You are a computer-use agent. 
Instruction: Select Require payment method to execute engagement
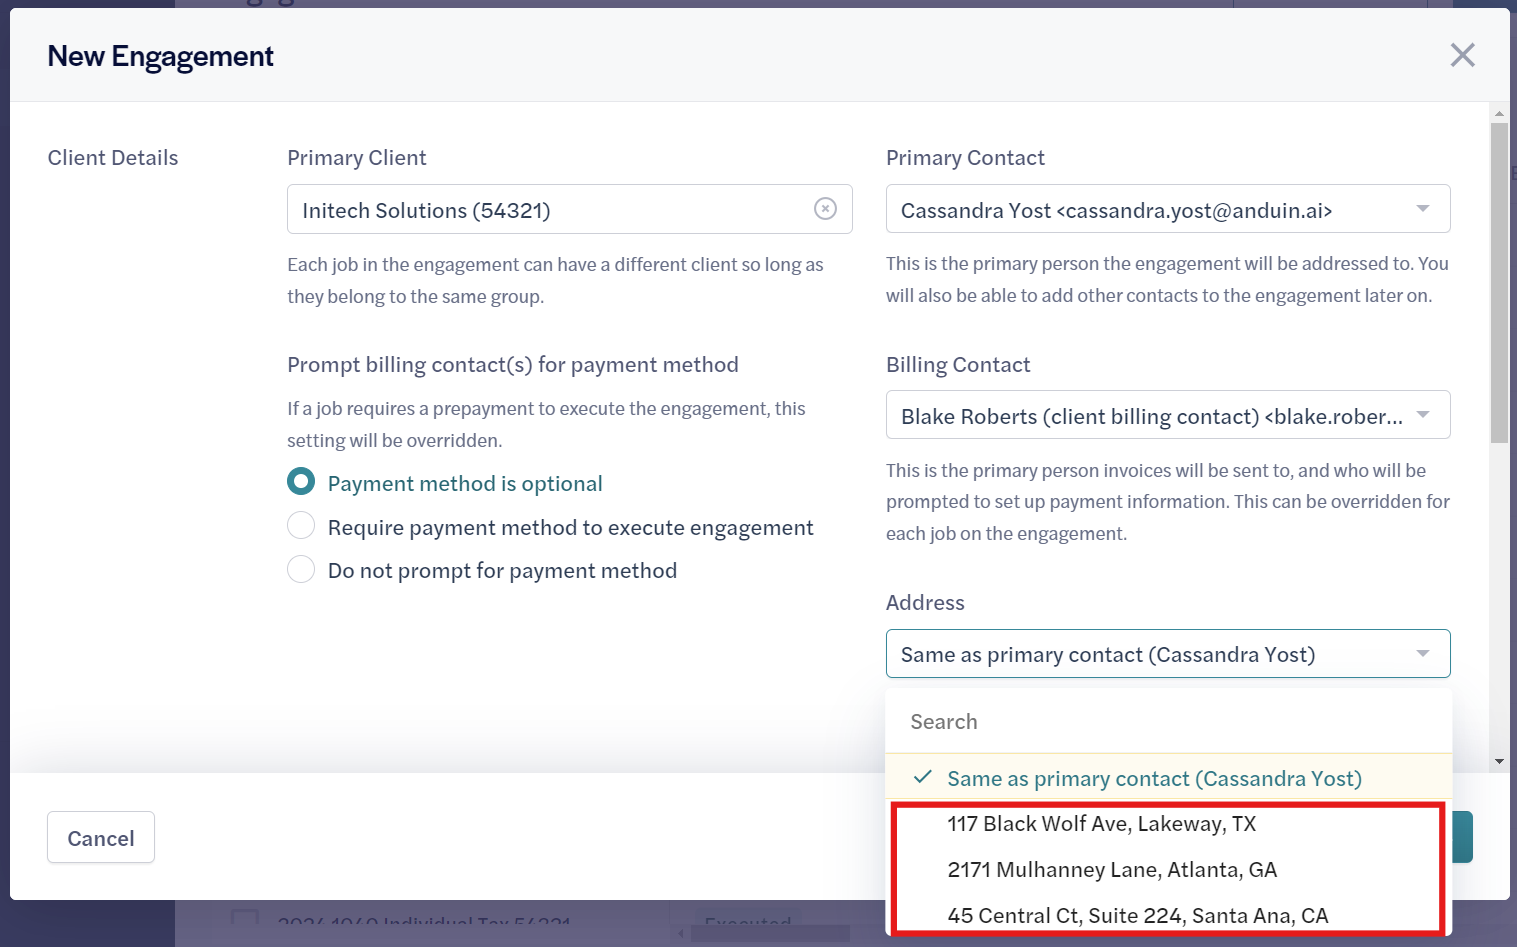301,526
